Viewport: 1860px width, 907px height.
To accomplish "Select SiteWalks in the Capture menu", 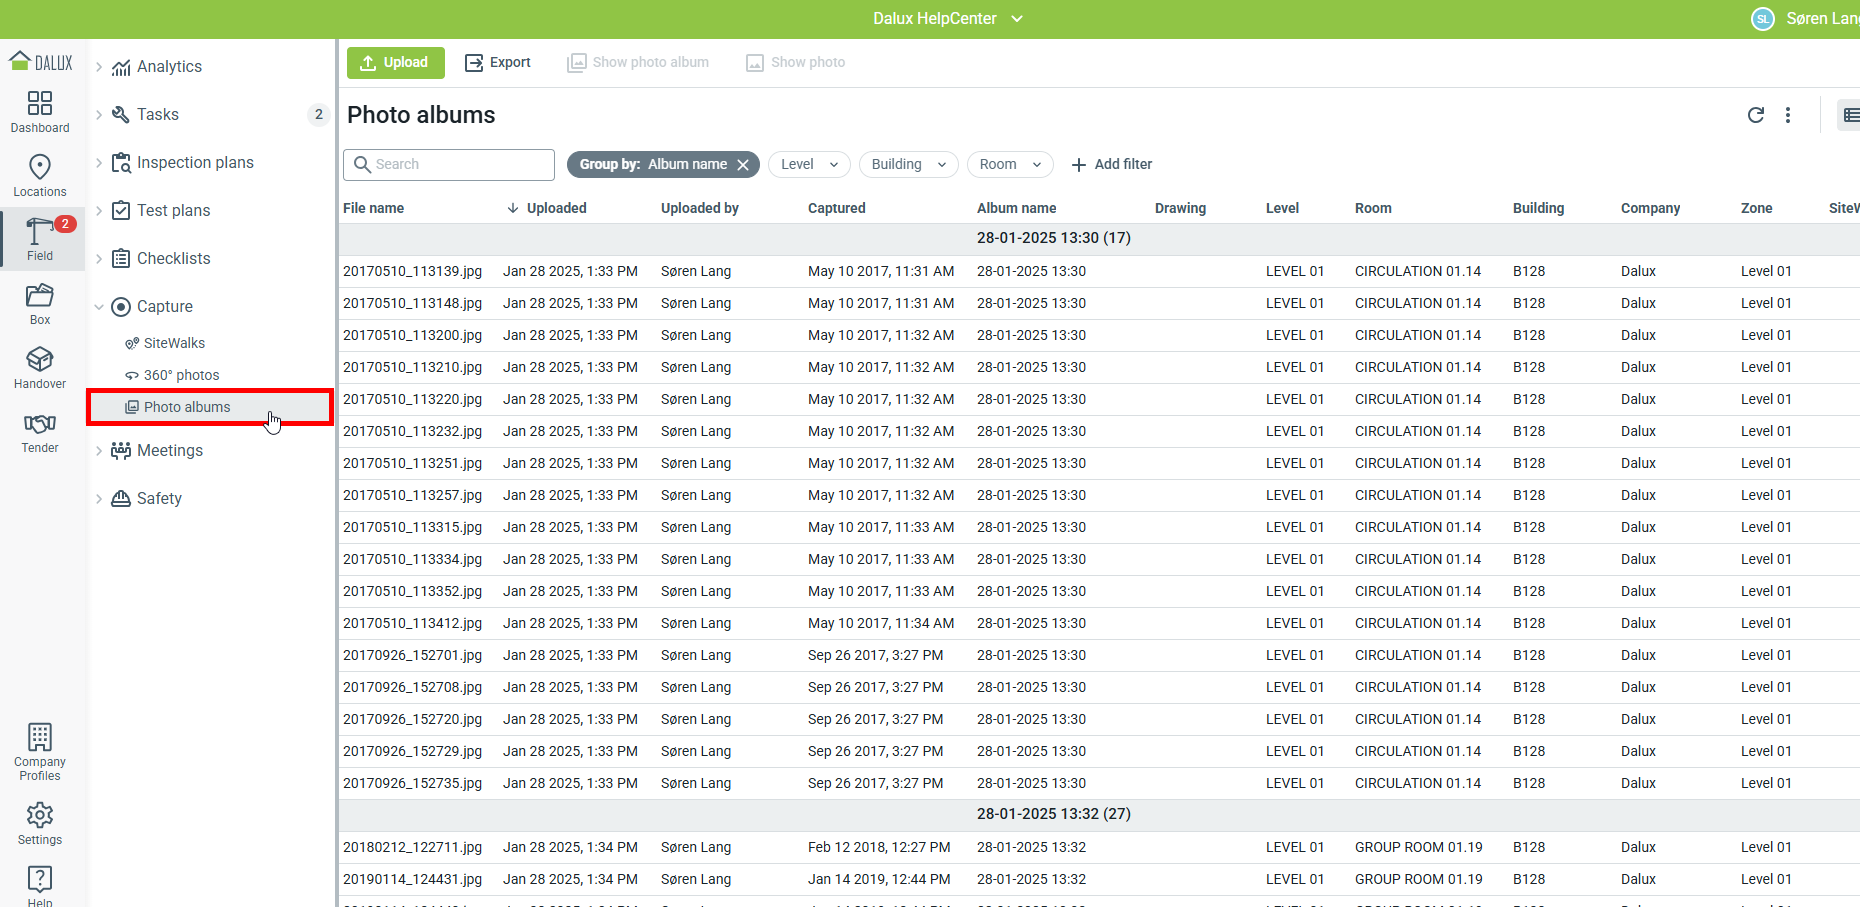I will click(x=174, y=343).
